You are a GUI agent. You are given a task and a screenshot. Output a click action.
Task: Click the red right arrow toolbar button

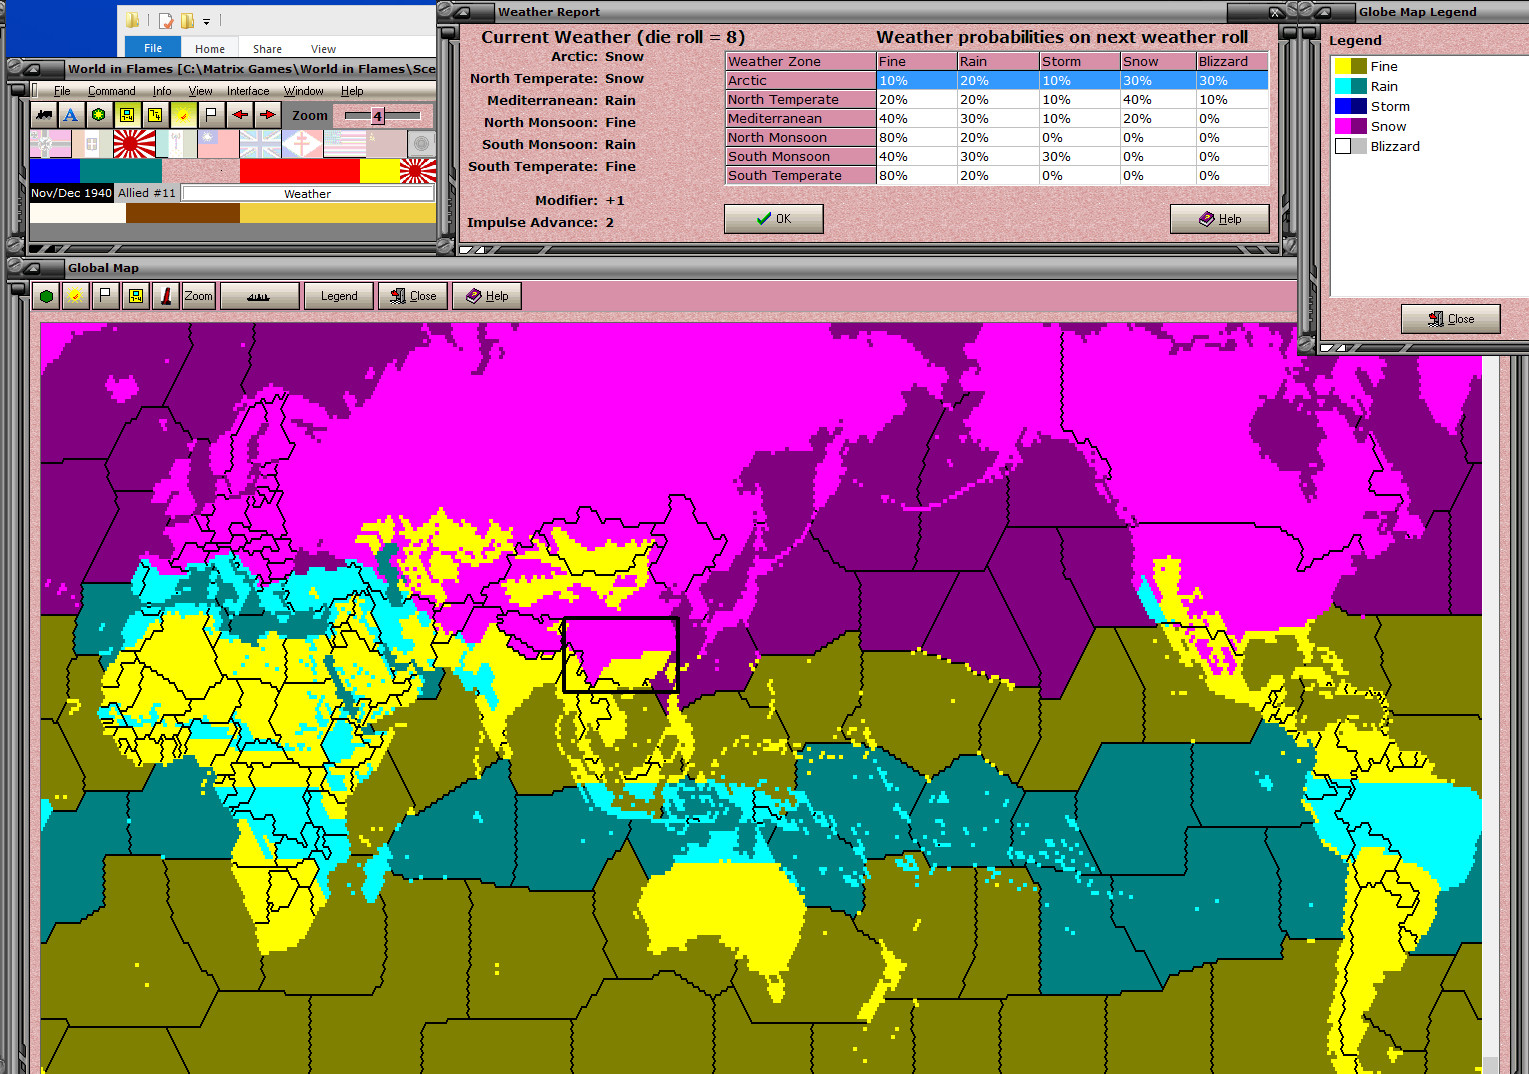(x=268, y=115)
